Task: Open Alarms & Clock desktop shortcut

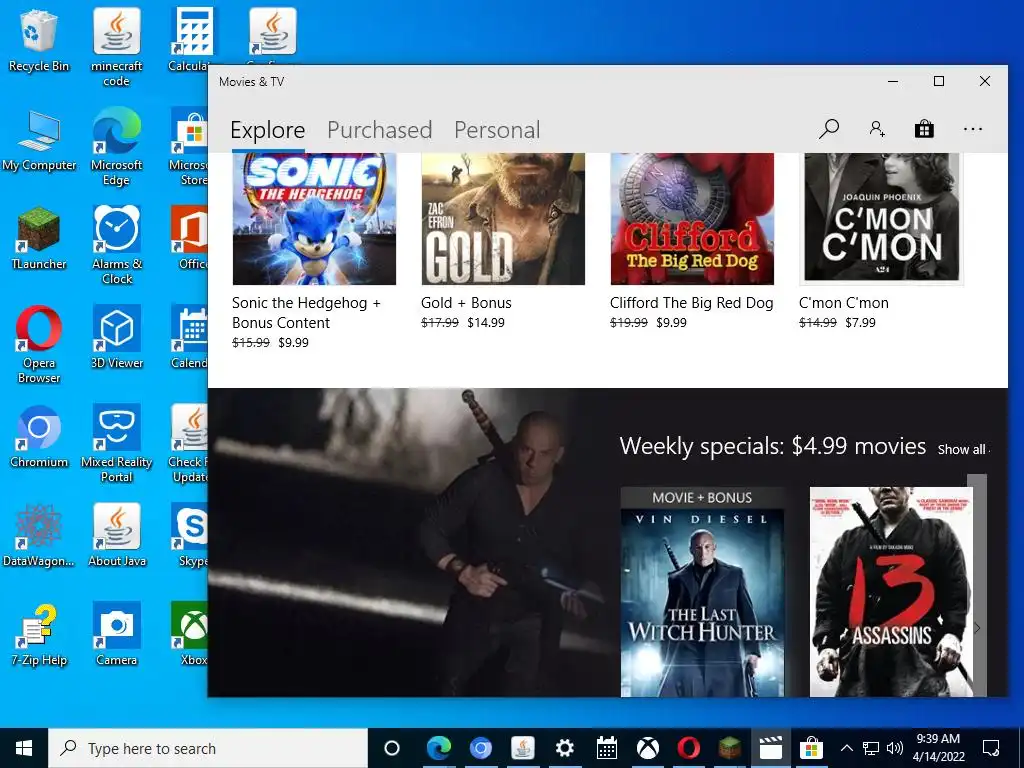Action: coord(116,246)
